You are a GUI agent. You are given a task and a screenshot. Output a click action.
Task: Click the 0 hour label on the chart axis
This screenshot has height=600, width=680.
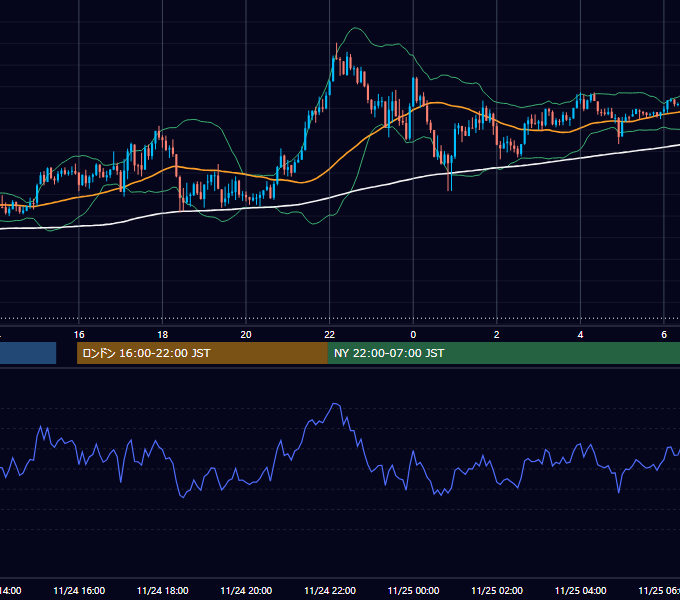[x=413, y=335]
